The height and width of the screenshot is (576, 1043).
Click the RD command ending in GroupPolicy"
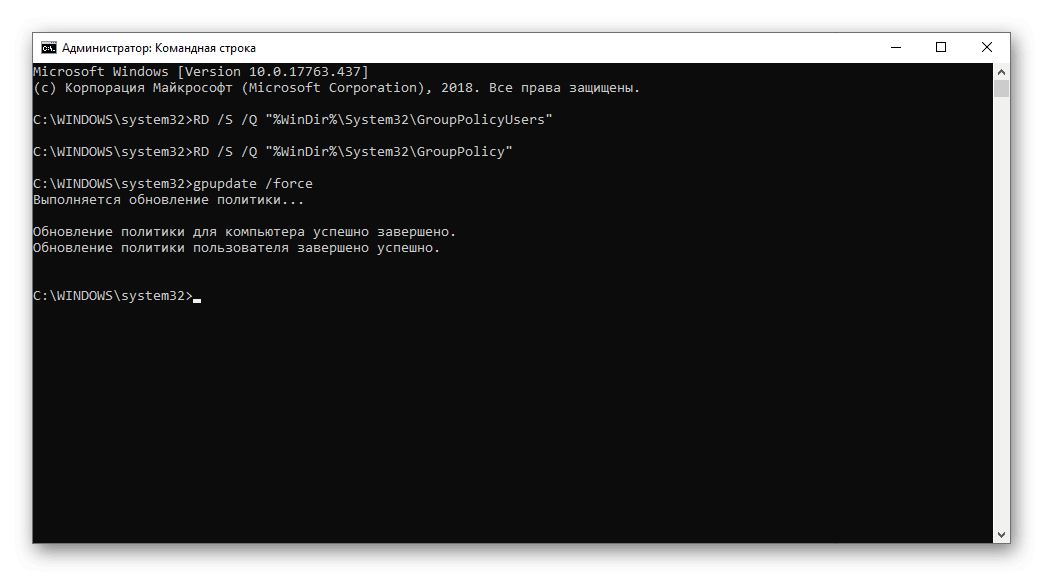click(353, 152)
